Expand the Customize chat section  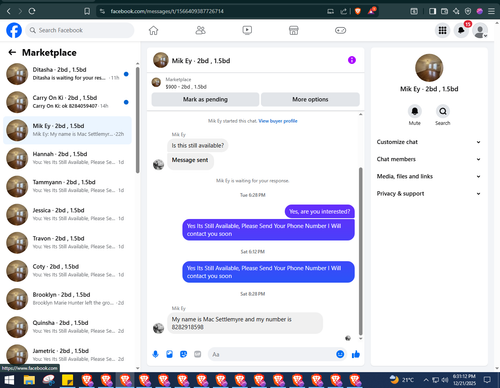429,142
